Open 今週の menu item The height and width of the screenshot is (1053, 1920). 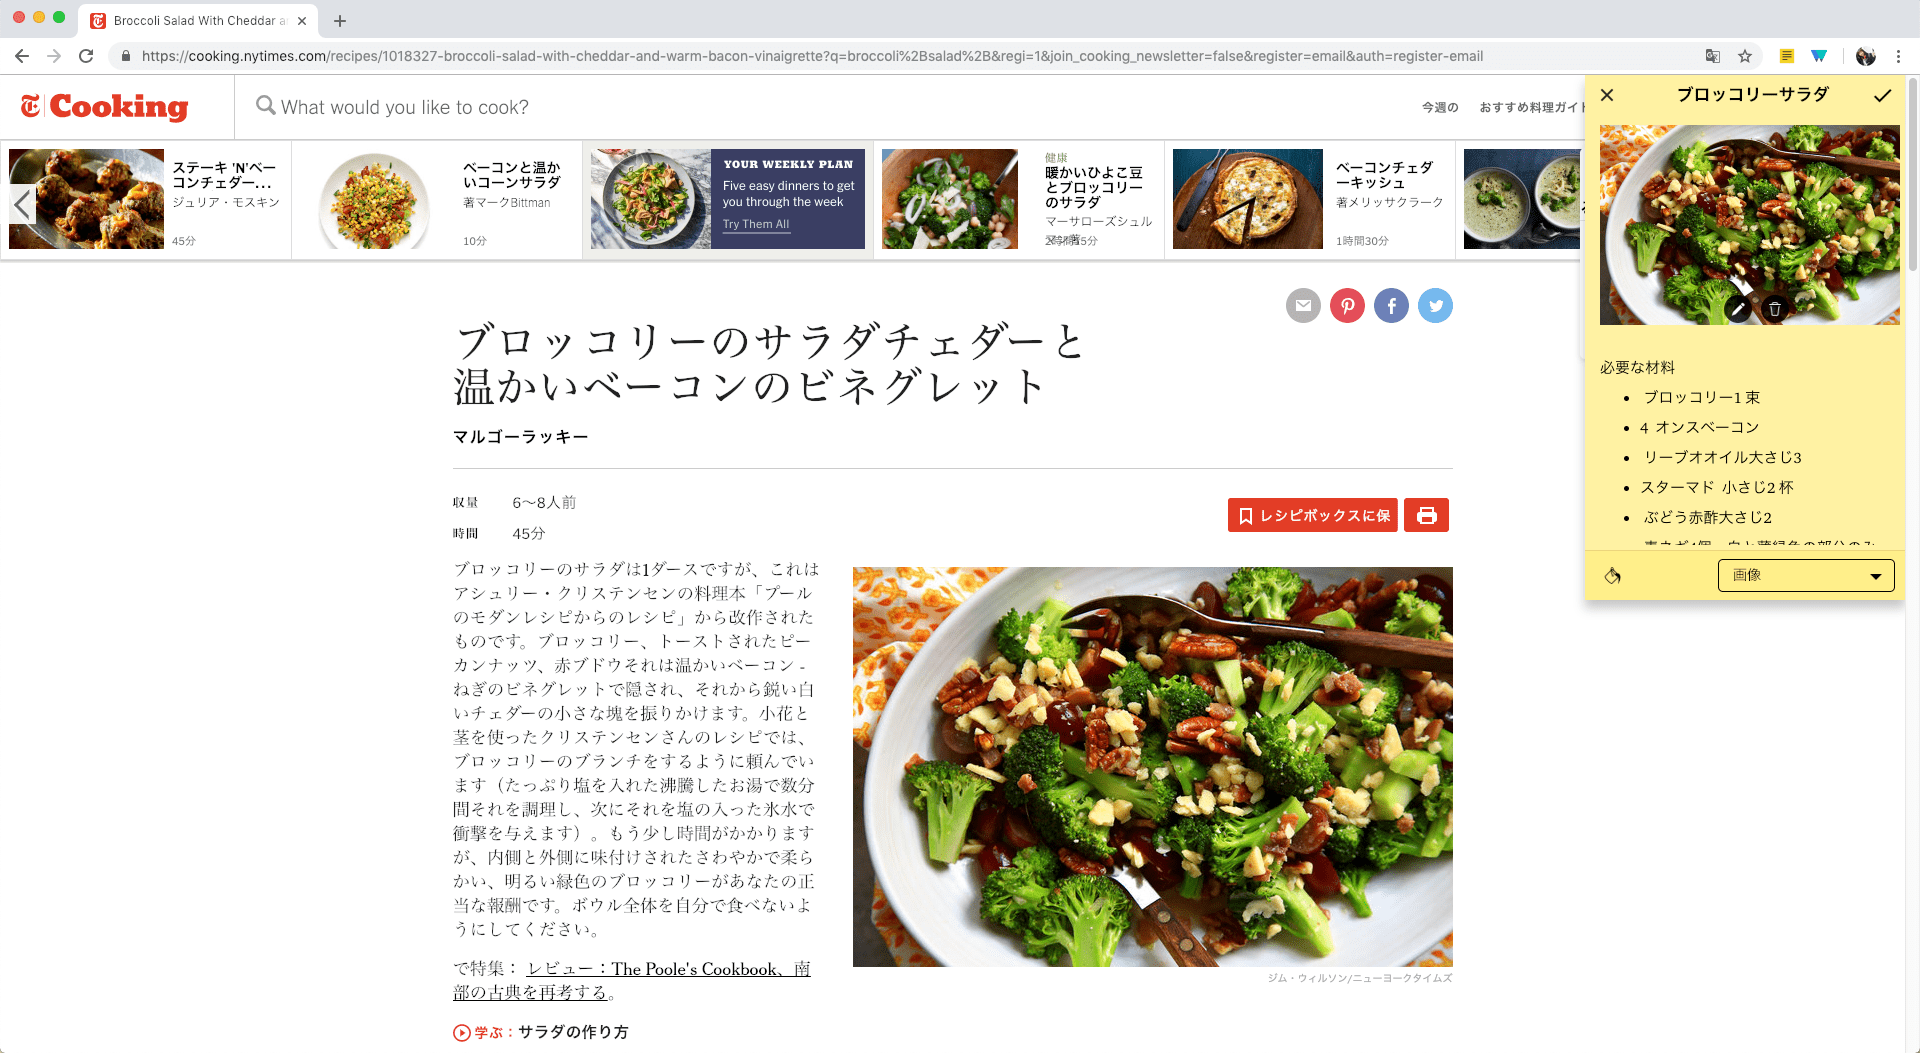1440,107
